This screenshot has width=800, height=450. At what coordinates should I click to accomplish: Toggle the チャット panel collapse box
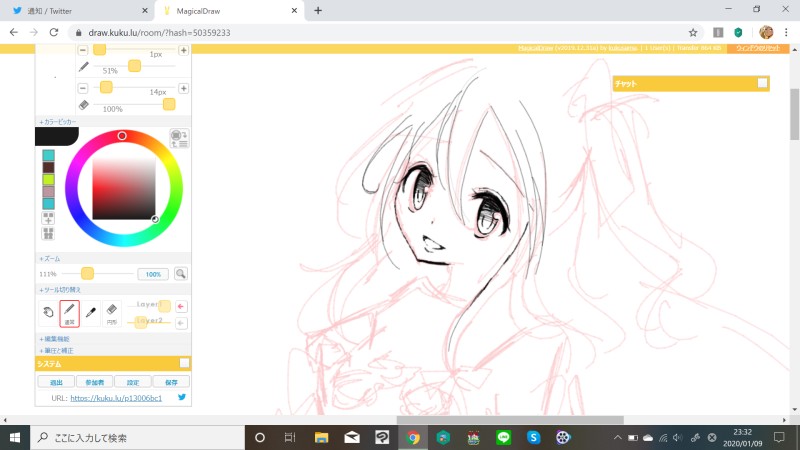(x=762, y=83)
